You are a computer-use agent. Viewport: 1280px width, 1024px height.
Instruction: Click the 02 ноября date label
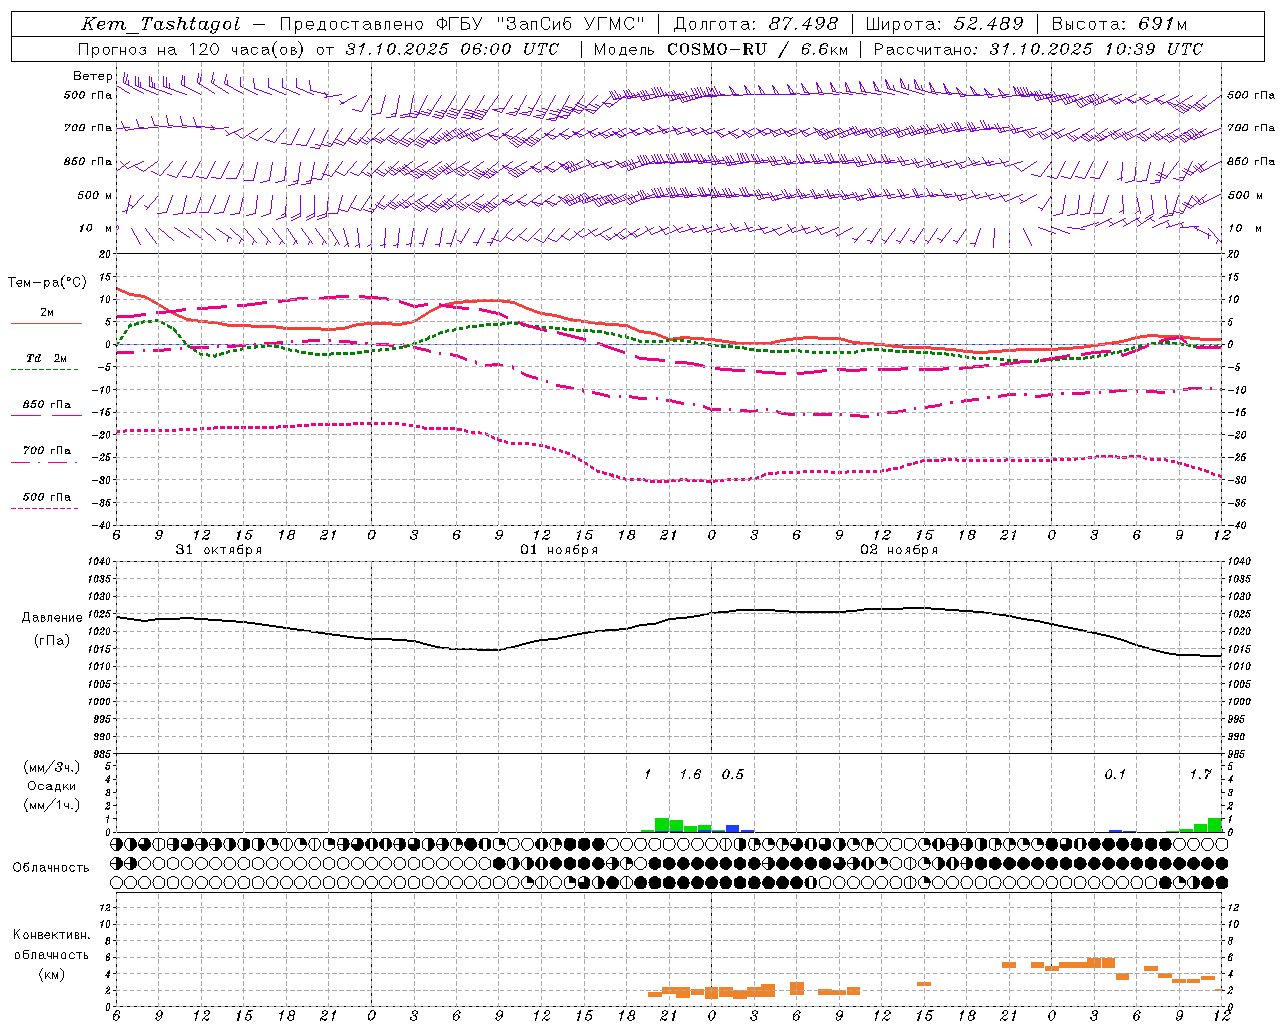click(x=899, y=550)
